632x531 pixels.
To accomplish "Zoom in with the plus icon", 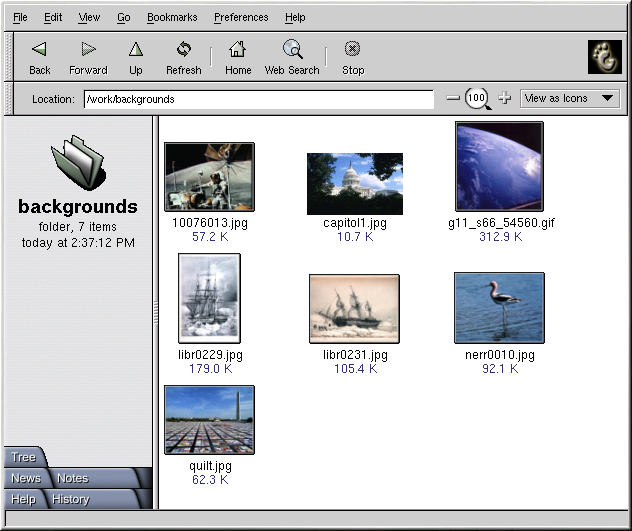I will tap(505, 98).
